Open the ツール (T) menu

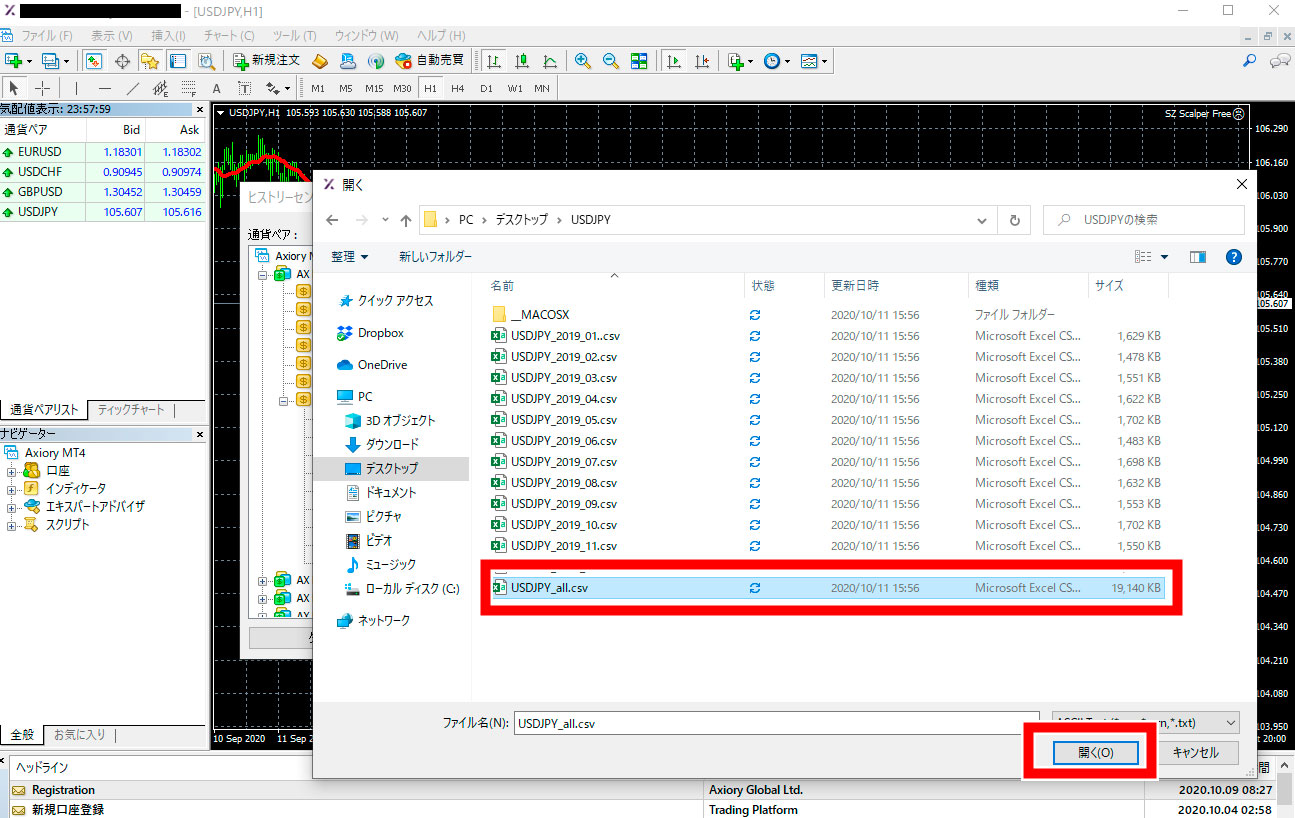coord(295,35)
